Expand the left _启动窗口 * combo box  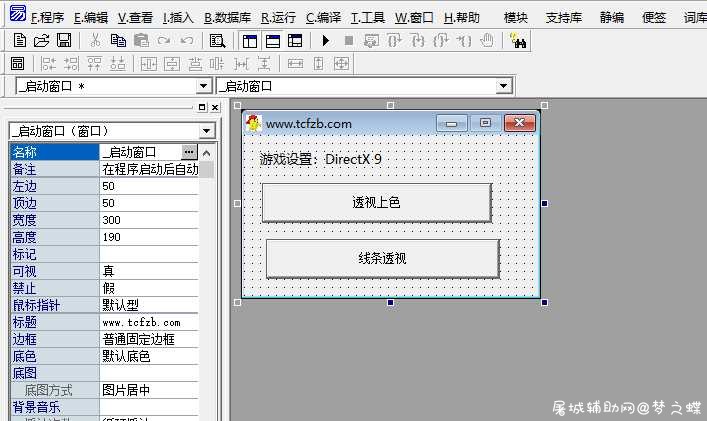[203, 86]
